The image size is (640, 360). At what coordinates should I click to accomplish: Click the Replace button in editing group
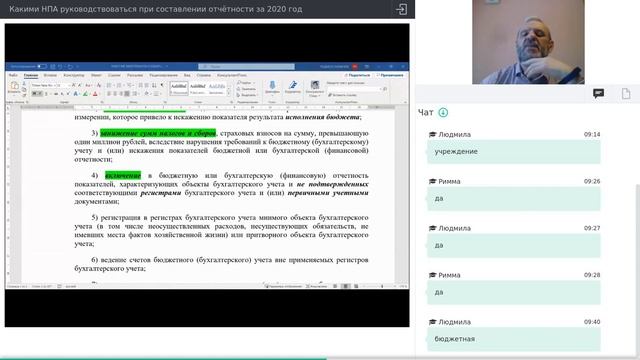(246, 89)
